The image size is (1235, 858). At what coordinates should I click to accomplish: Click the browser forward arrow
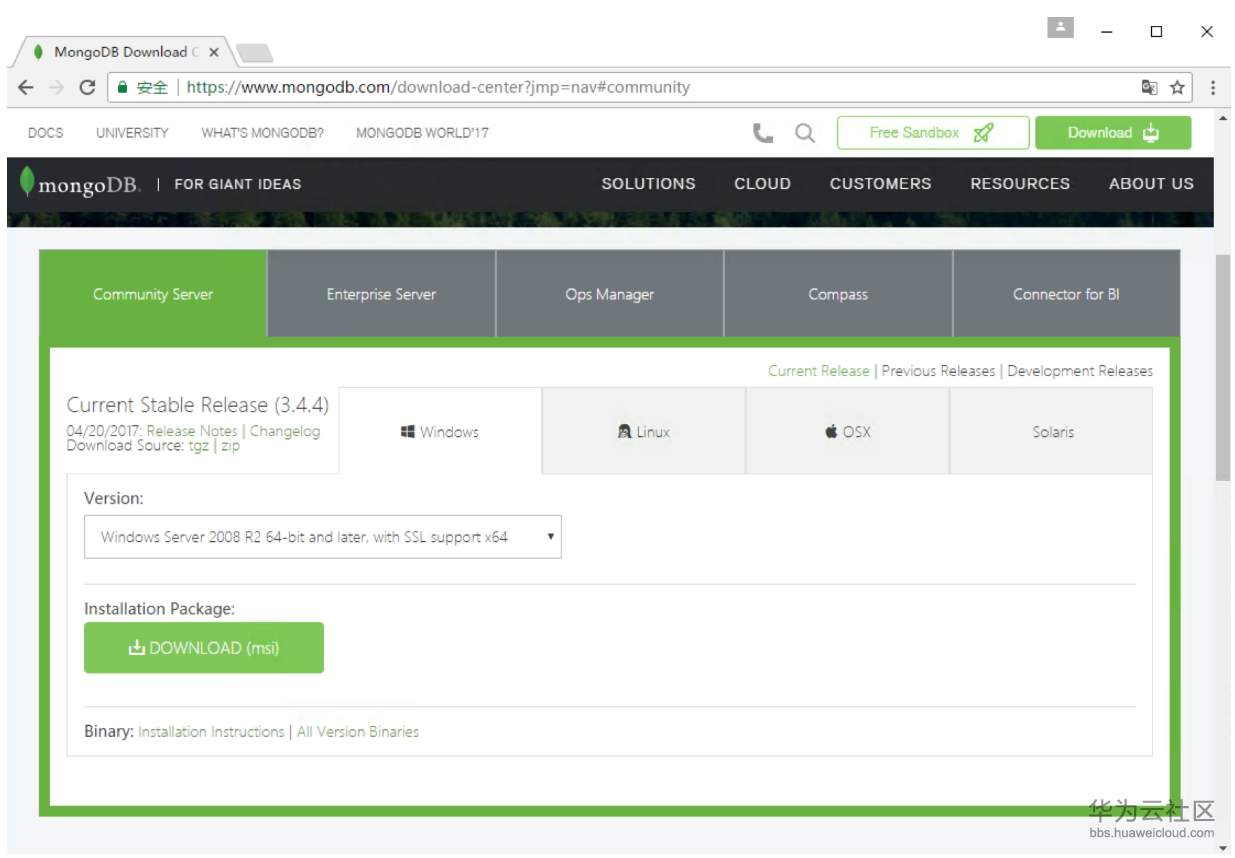tap(56, 87)
